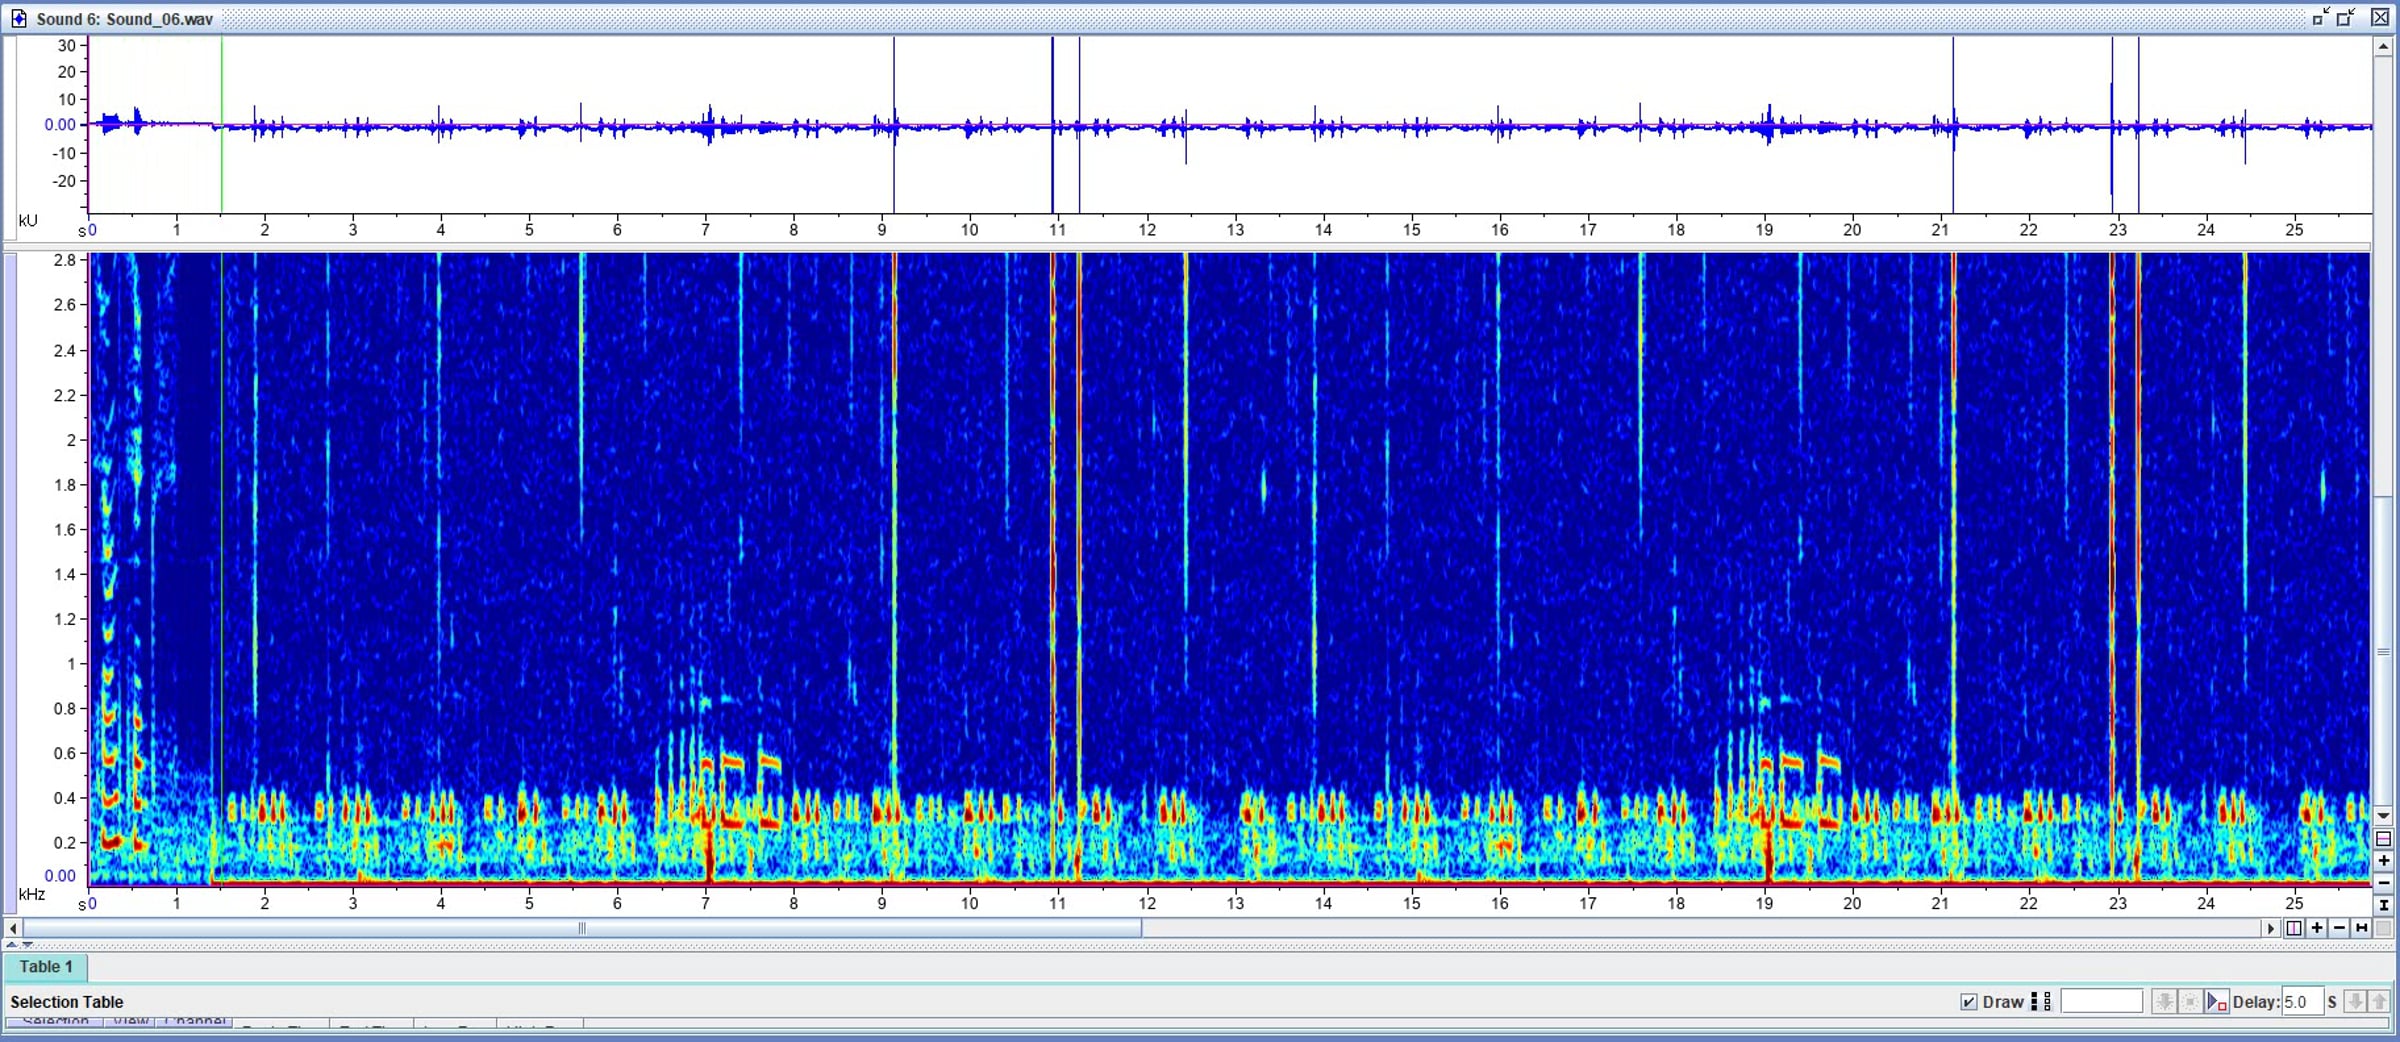Click the window maximize/restore button in title bar

[2347, 17]
